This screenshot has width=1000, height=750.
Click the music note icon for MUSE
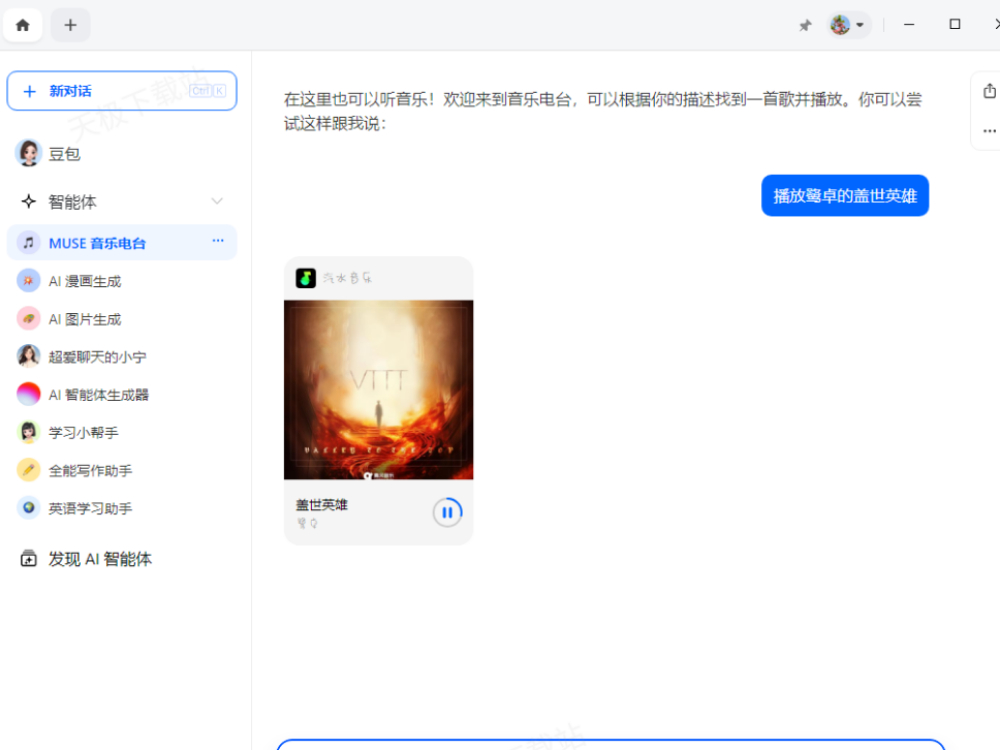point(29,243)
